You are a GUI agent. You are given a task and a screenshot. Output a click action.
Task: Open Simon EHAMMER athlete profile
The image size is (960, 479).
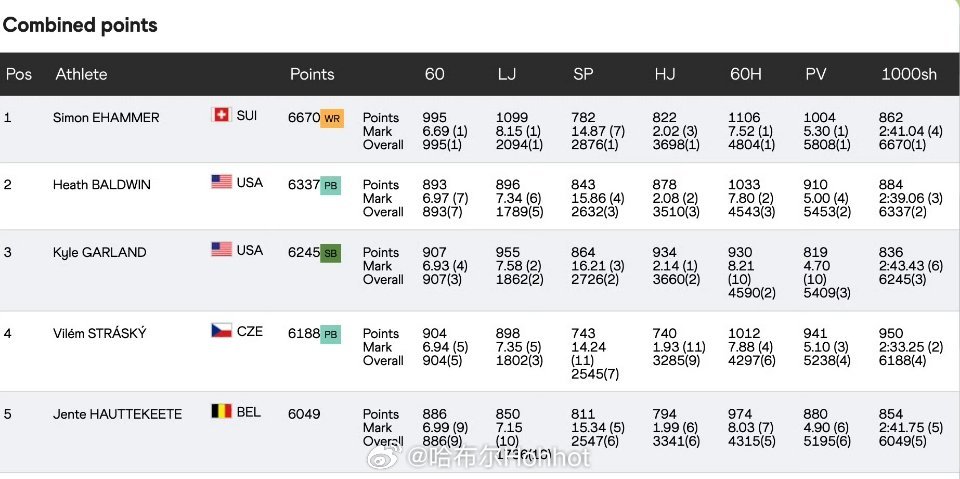coord(106,118)
